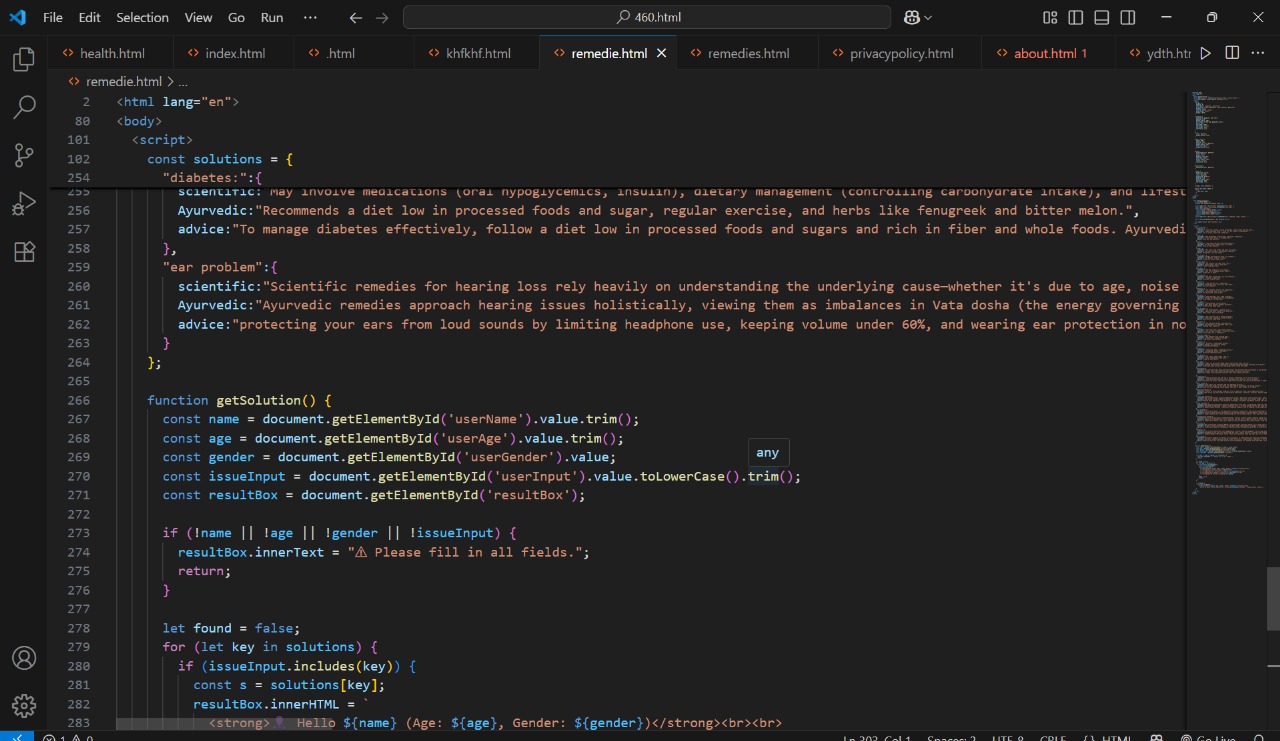This screenshot has width=1280, height=741.
Task: Switch to the about.html tab
Action: click(x=1050, y=53)
